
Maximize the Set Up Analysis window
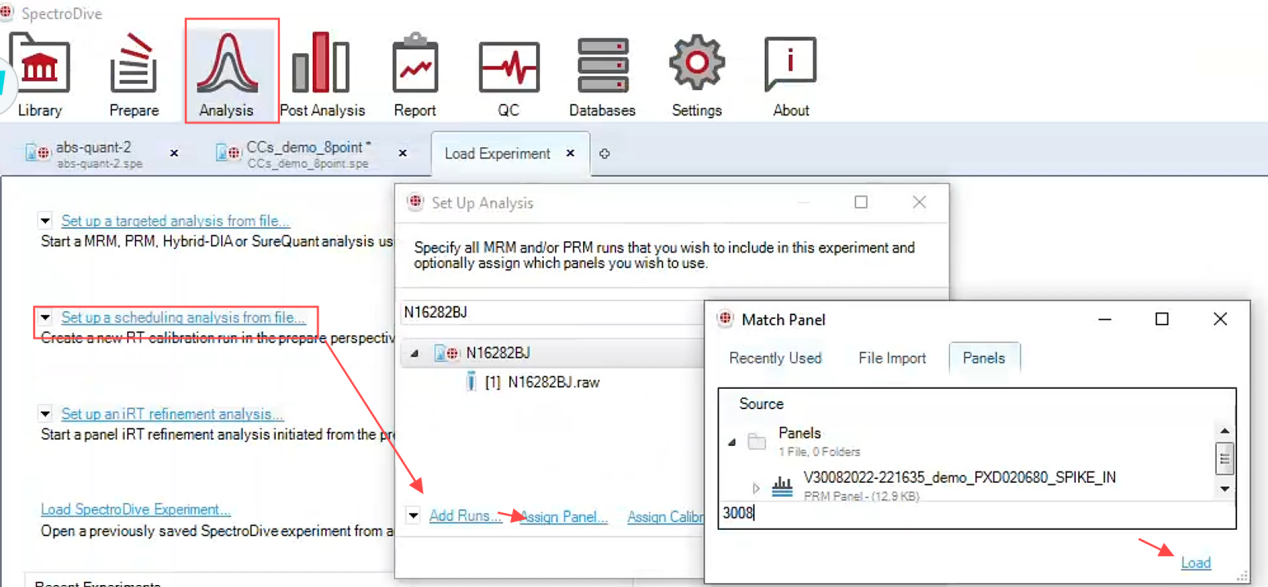pos(861,202)
